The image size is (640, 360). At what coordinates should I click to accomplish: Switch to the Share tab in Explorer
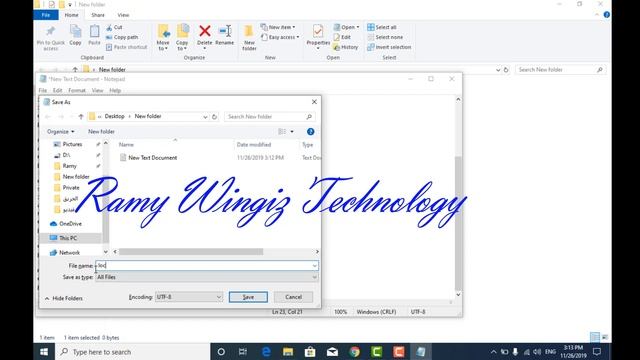[x=98, y=15]
